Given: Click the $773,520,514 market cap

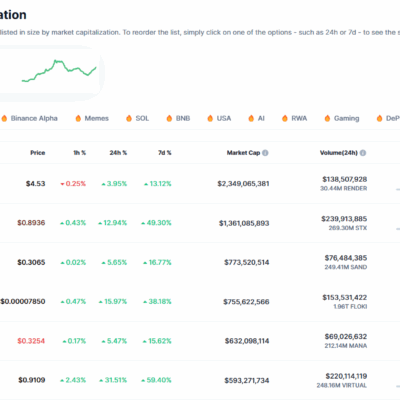Looking at the screenshot, I should pyautogui.click(x=247, y=262).
